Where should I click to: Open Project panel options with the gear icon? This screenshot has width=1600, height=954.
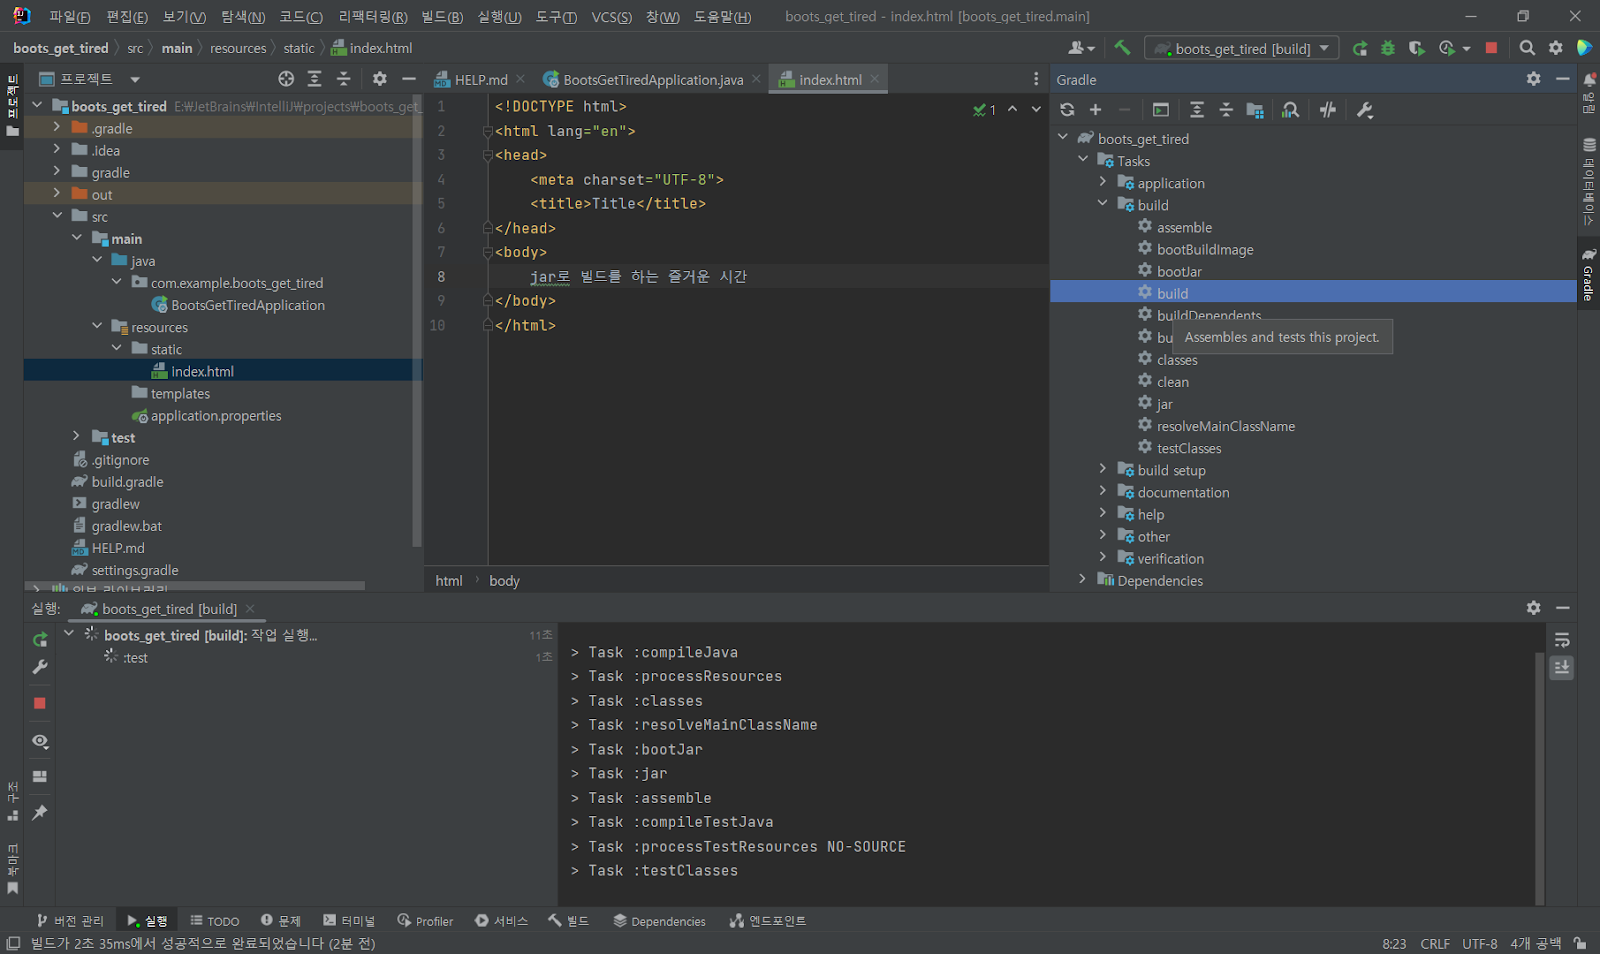[x=379, y=79]
